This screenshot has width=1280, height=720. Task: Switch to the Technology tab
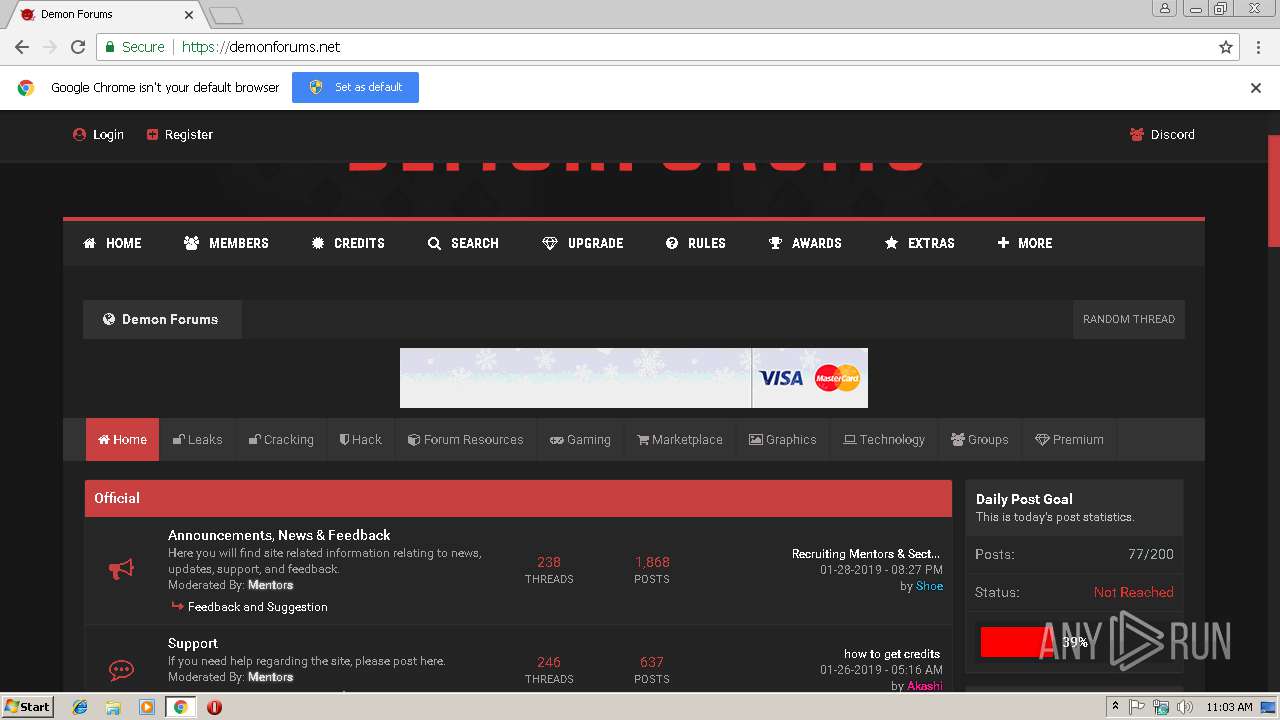click(884, 439)
